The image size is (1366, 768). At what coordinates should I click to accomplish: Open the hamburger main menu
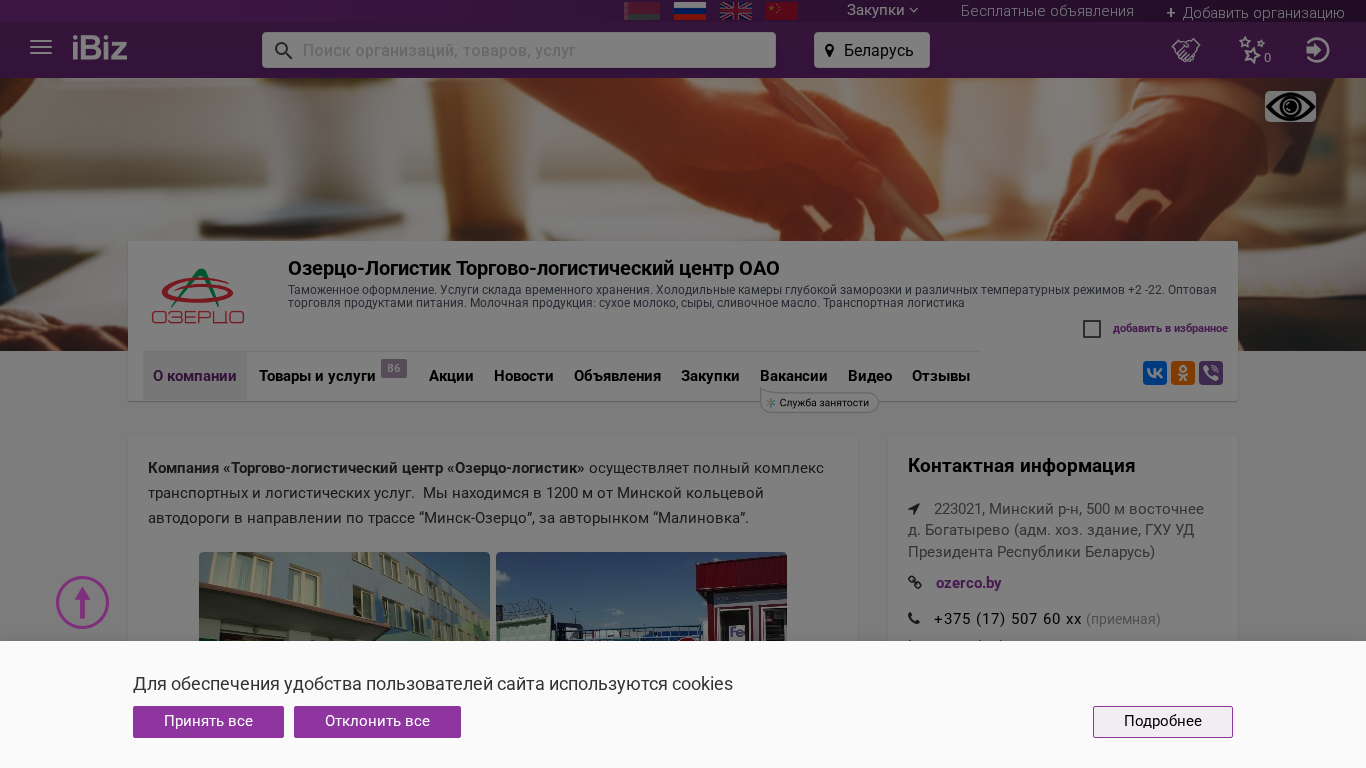(41, 48)
